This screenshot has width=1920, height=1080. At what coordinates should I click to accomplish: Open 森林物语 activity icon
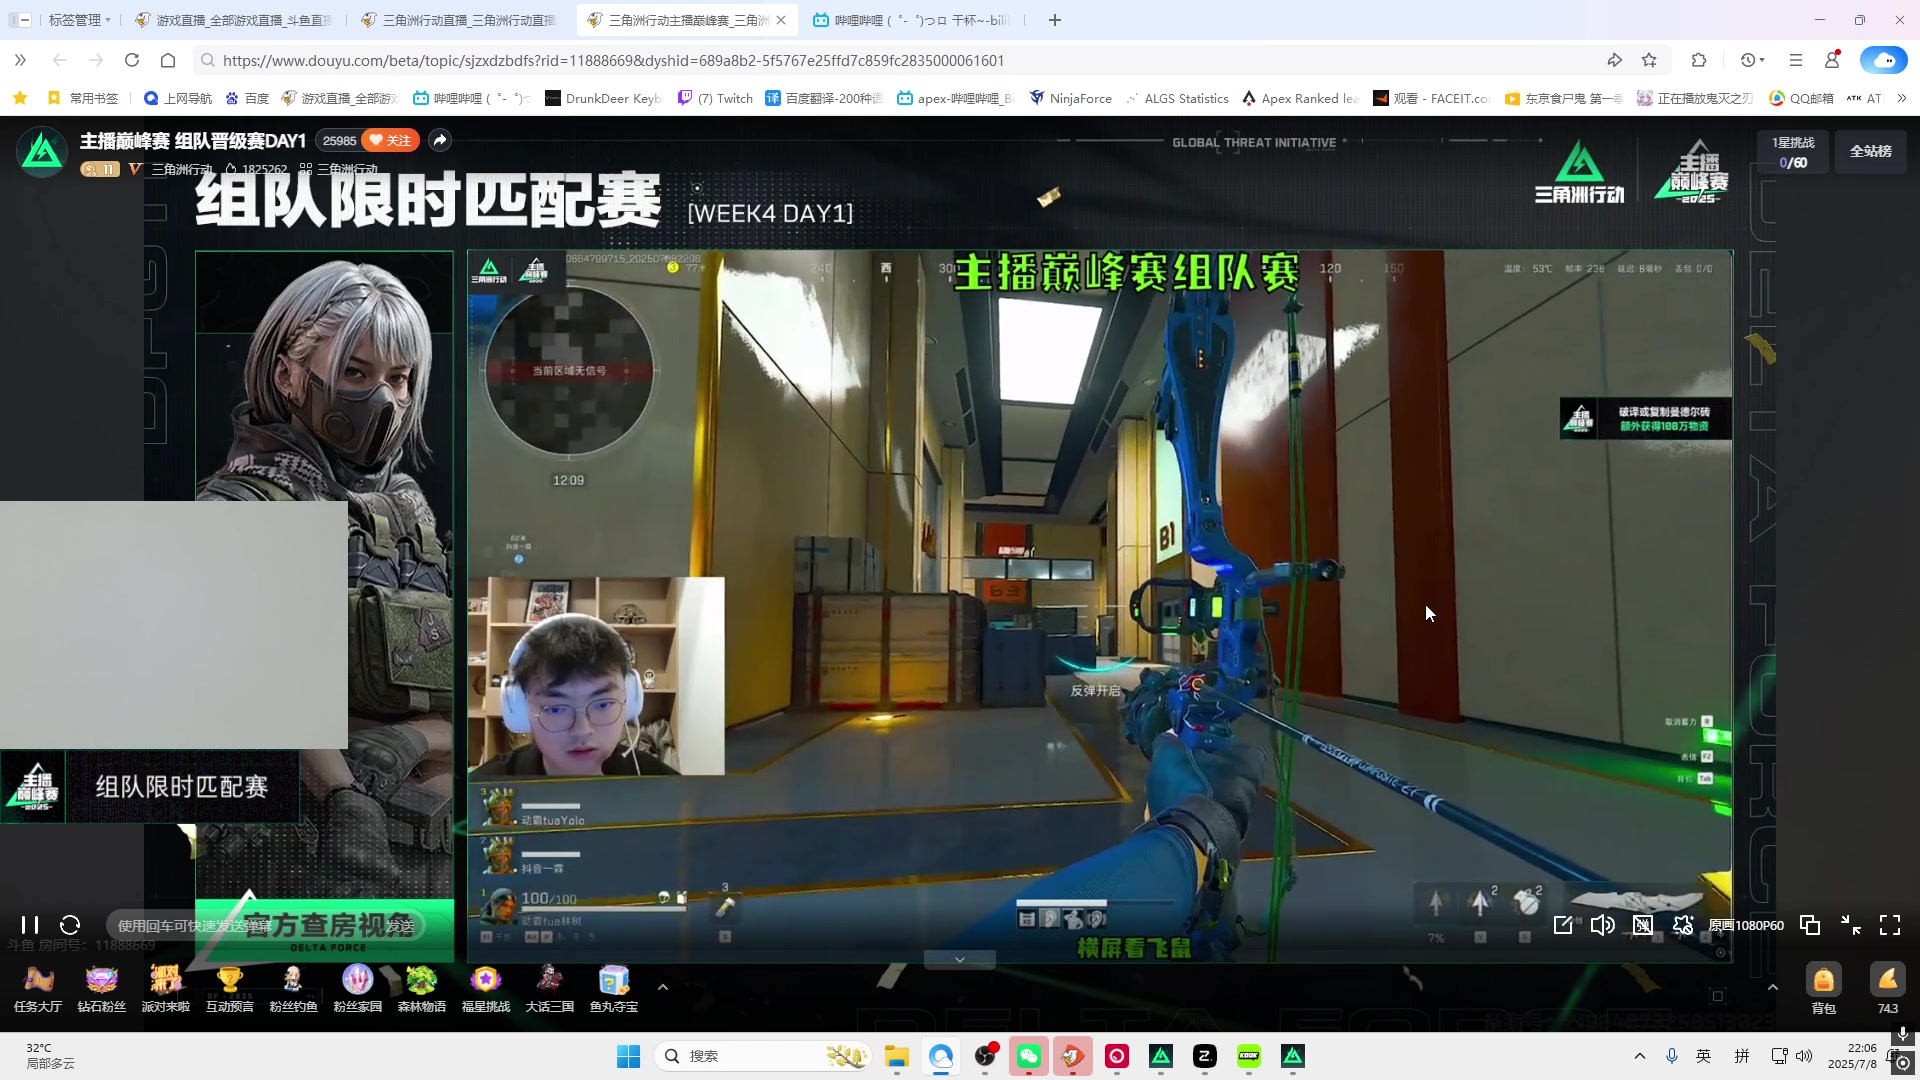coord(422,988)
